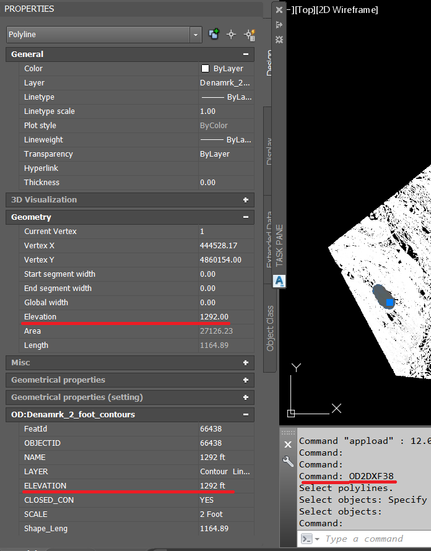Click object data ELEVATION value 1292 ft
431x551 pixels.
[x=226, y=486]
